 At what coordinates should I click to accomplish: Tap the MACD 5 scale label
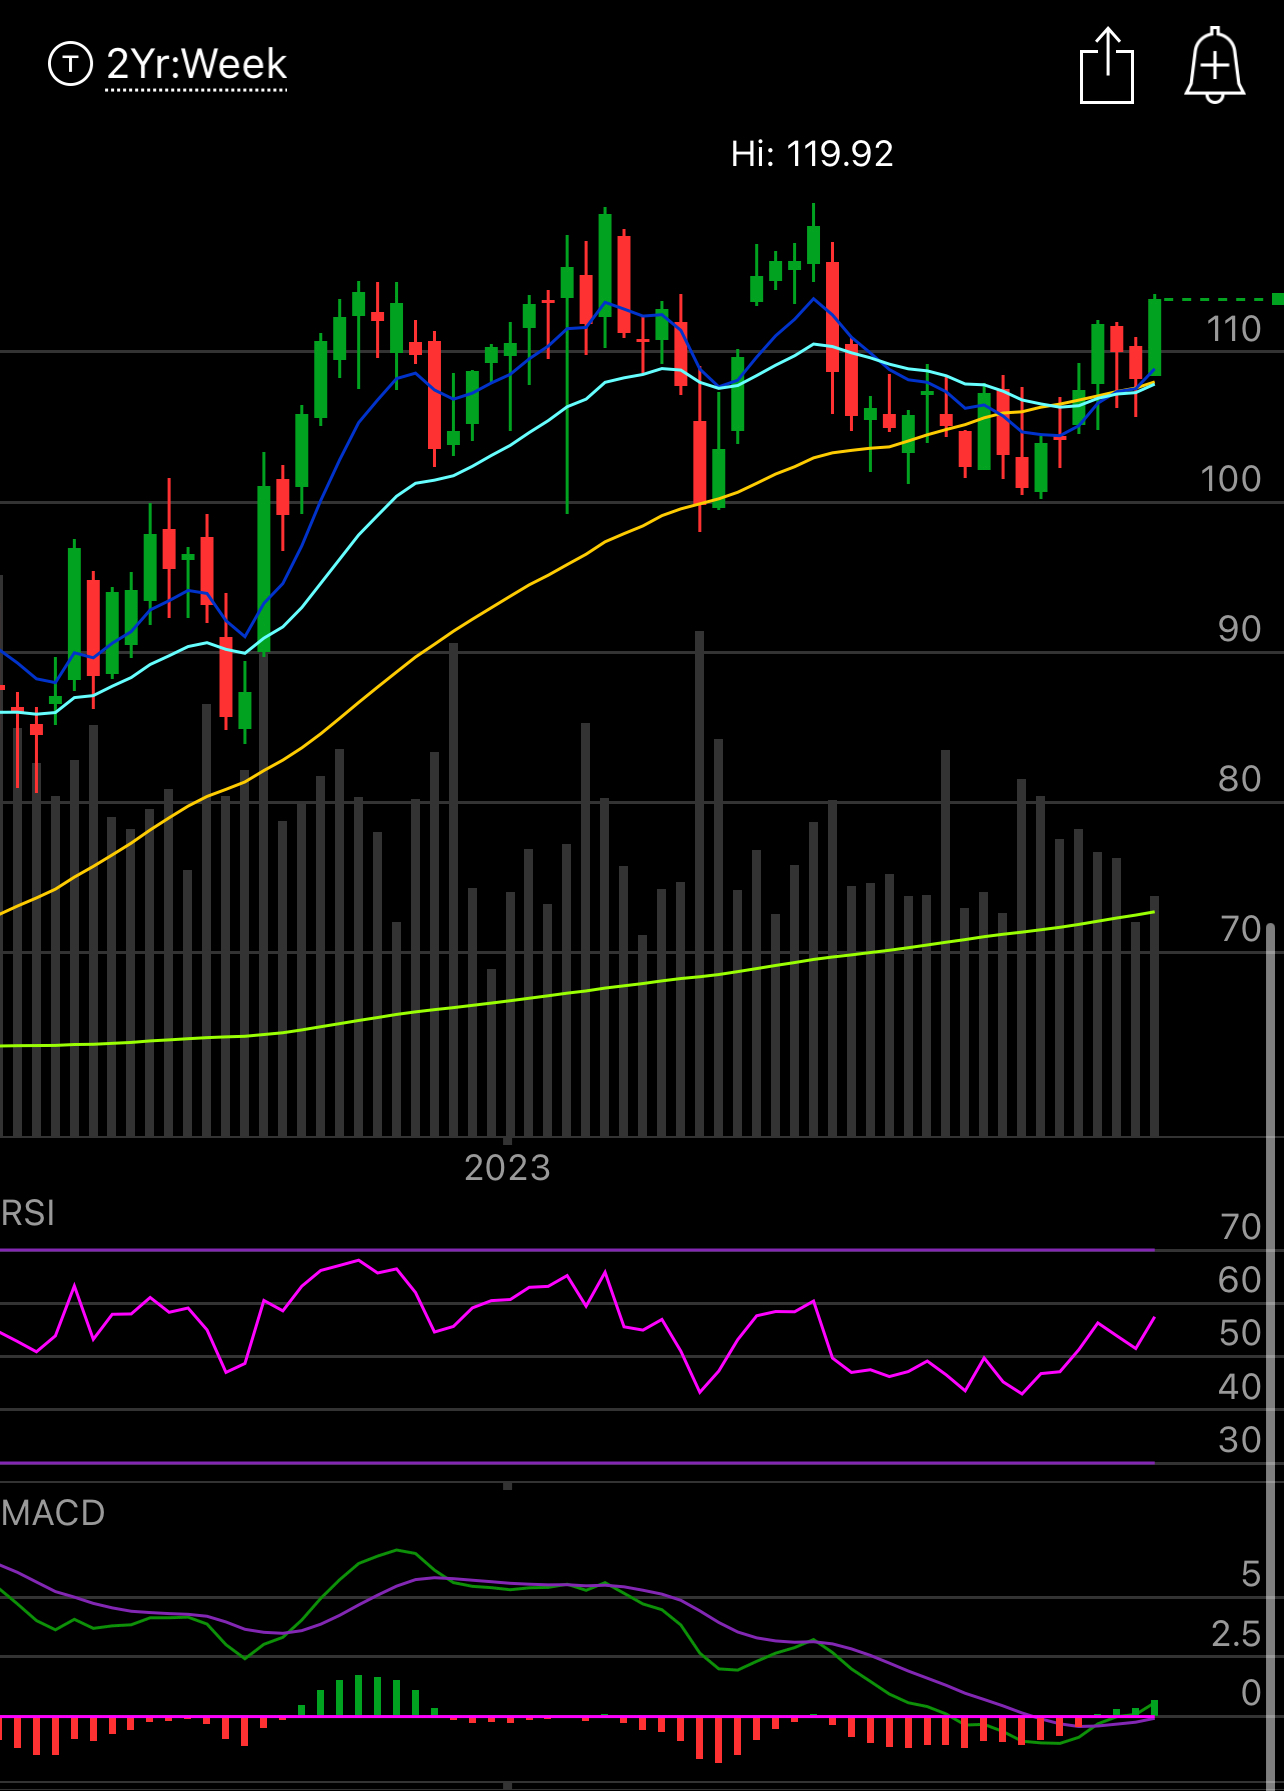pyautogui.click(x=1251, y=1574)
